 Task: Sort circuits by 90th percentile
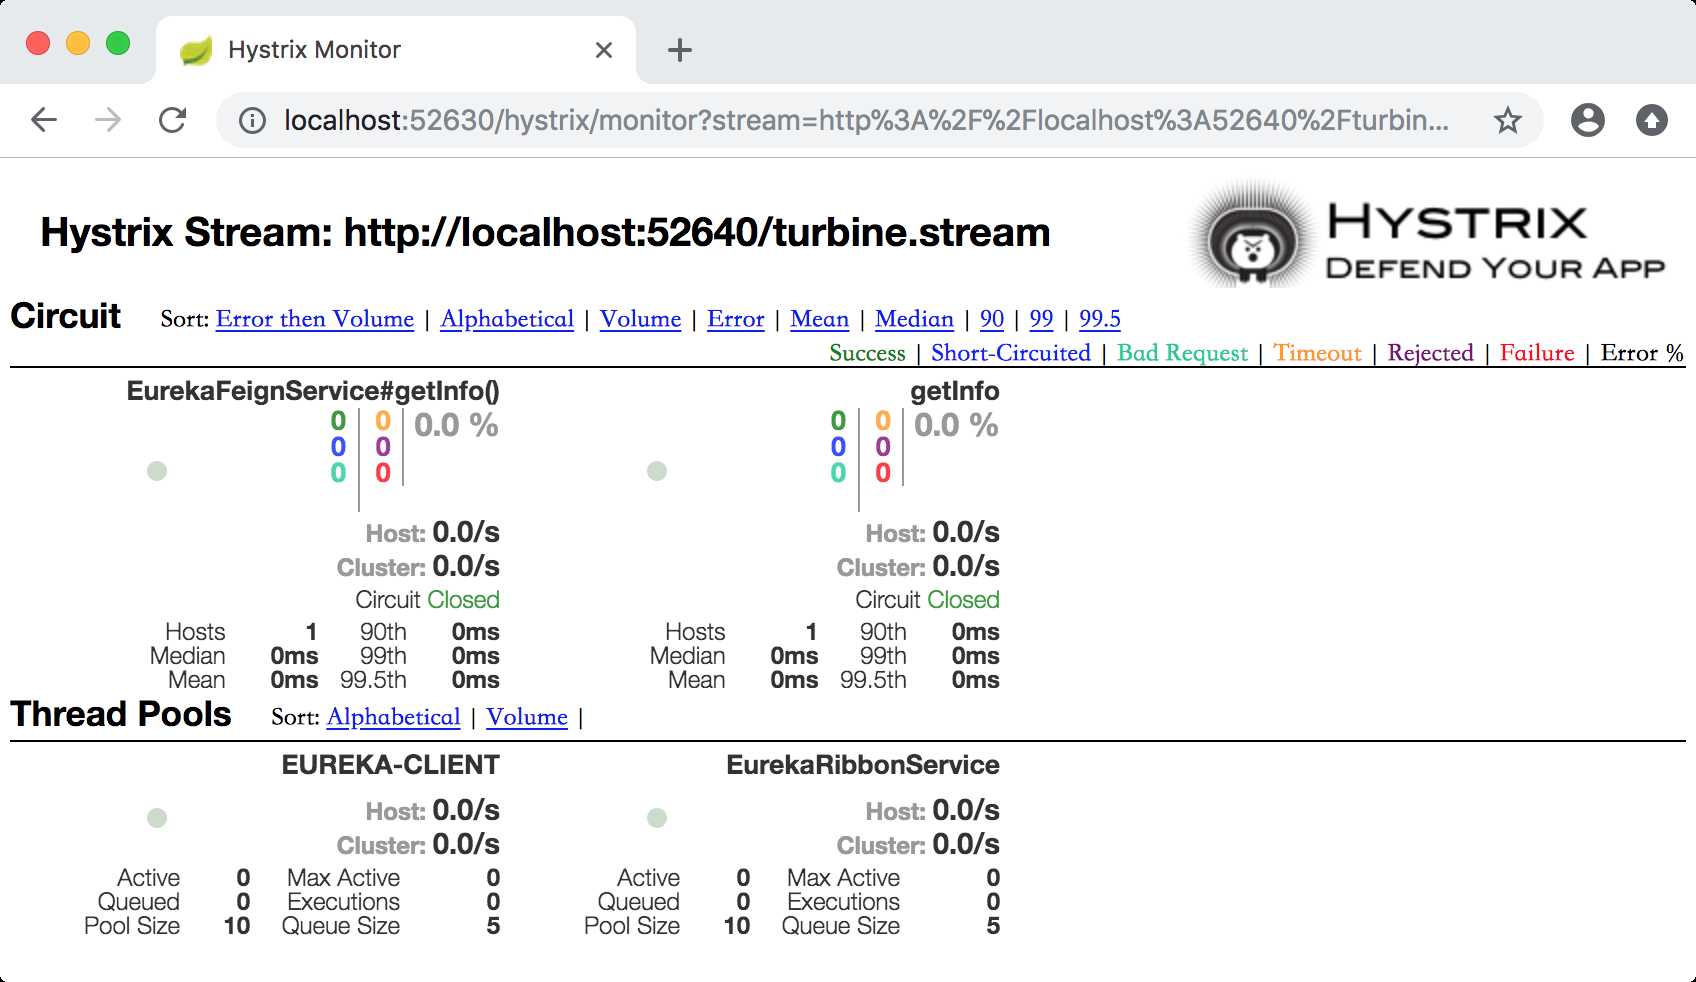pyautogui.click(x=992, y=319)
